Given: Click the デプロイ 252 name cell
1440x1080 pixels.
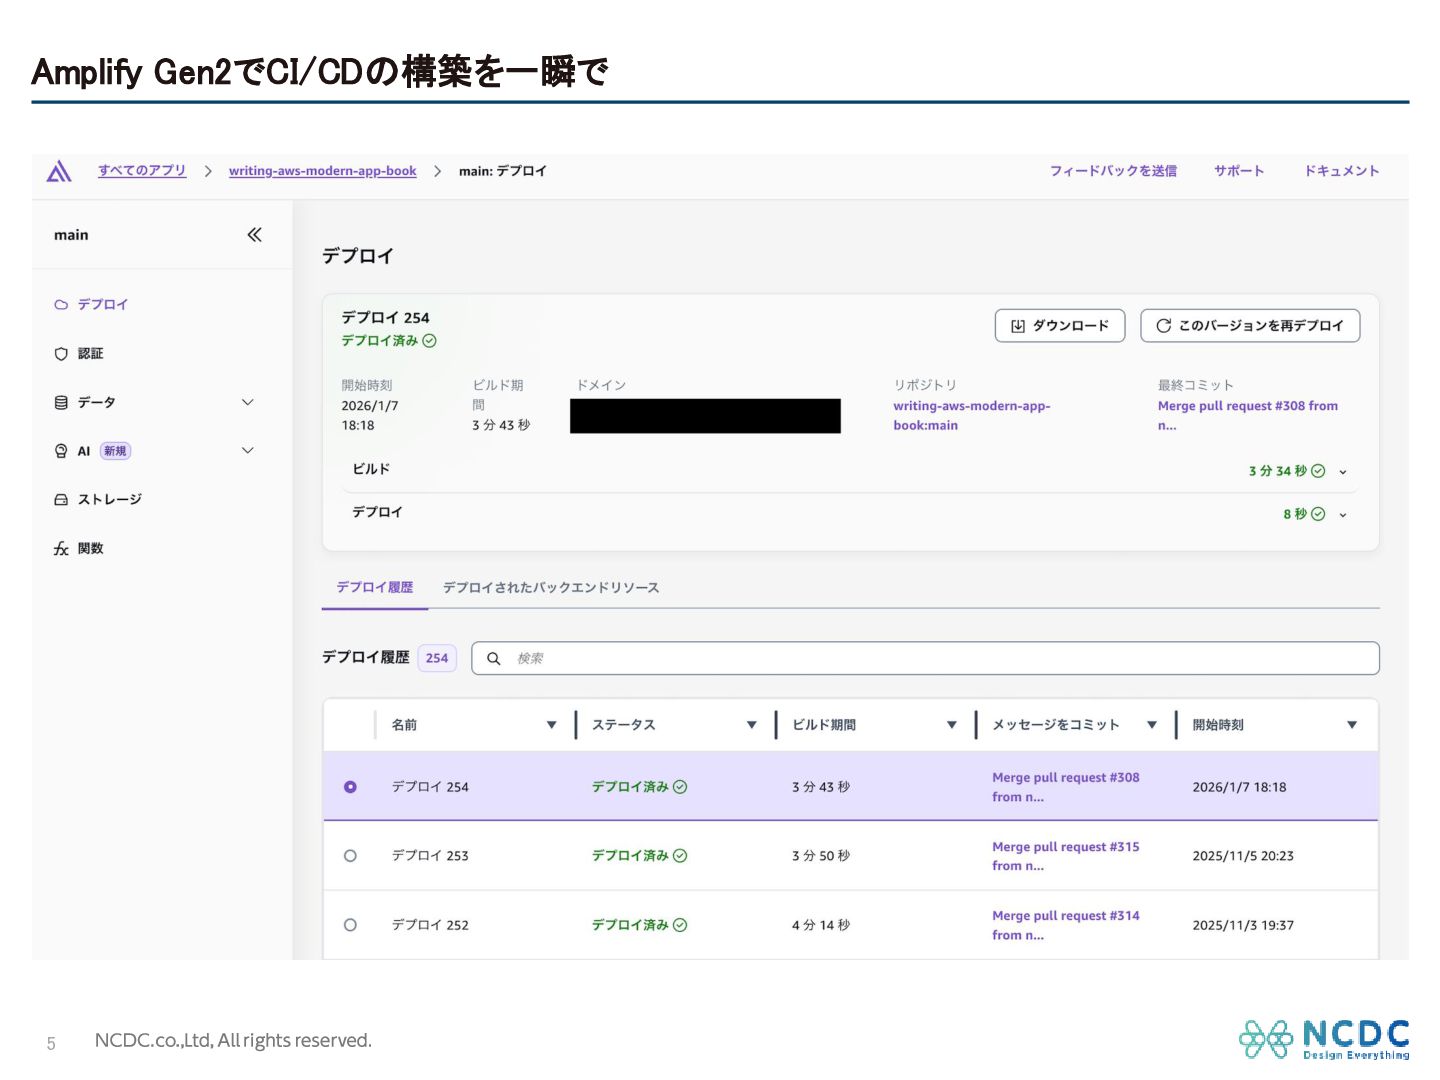Looking at the screenshot, I should 430,925.
